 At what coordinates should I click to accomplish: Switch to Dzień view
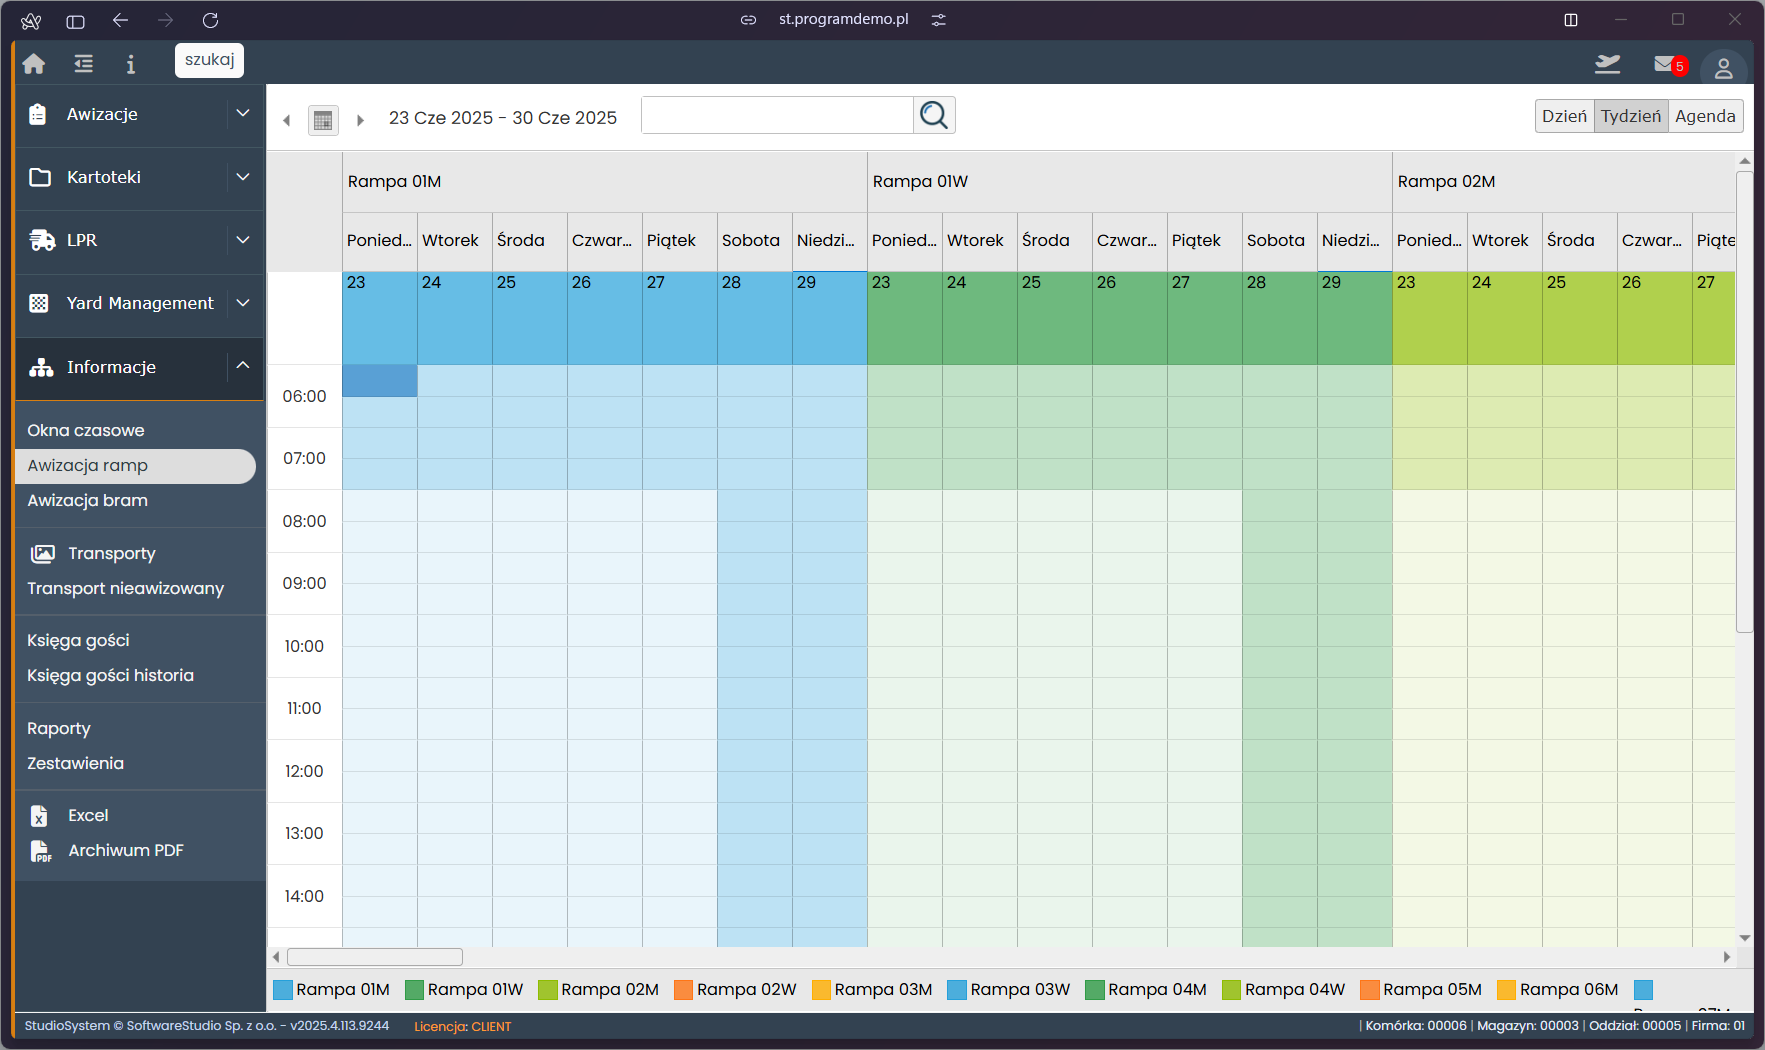click(1564, 116)
